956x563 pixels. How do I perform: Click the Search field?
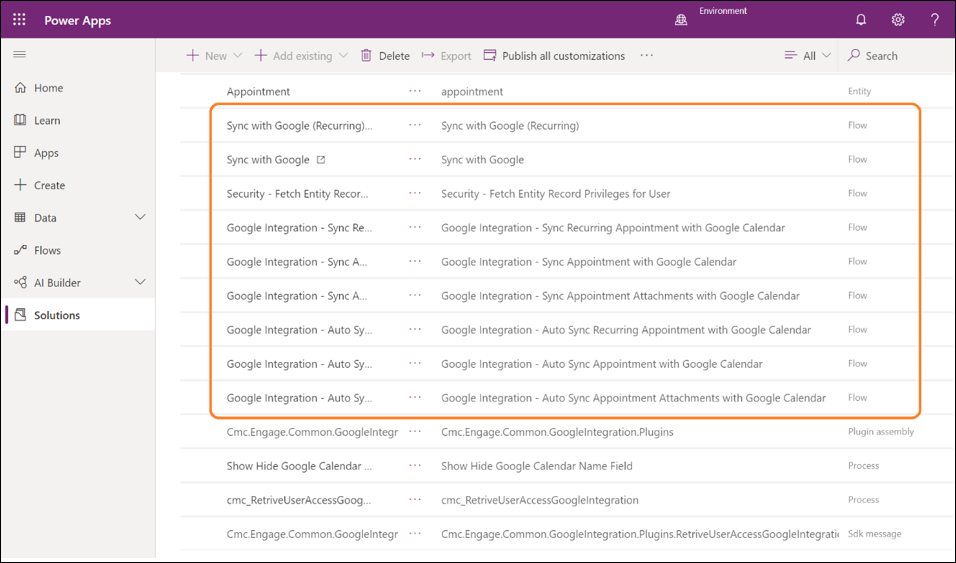pos(881,56)
